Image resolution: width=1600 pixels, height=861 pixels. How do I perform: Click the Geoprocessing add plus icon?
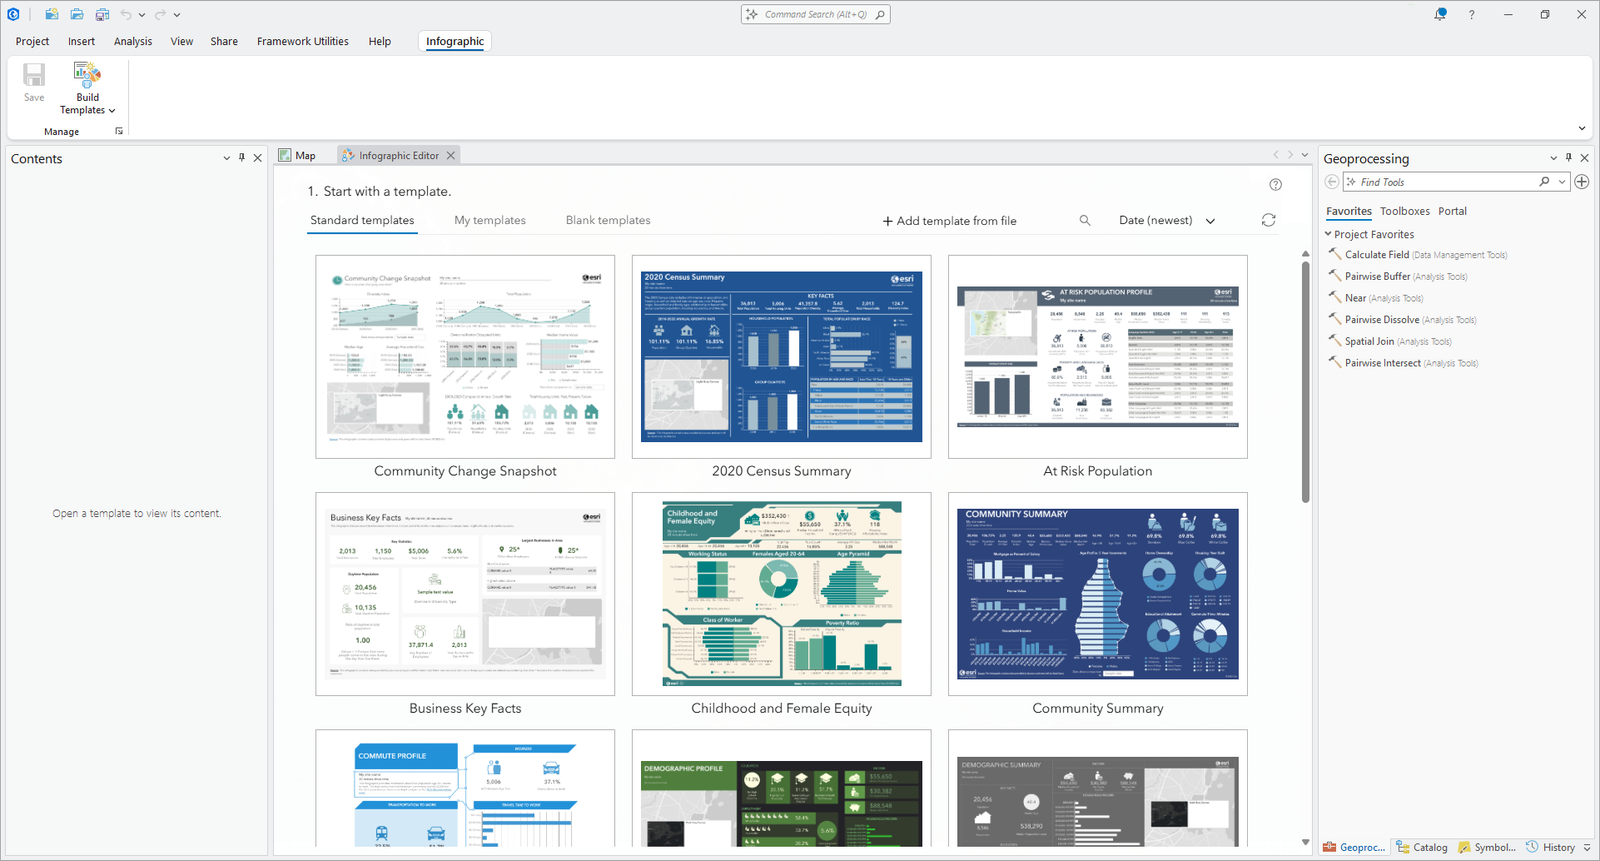[1581, 182]
